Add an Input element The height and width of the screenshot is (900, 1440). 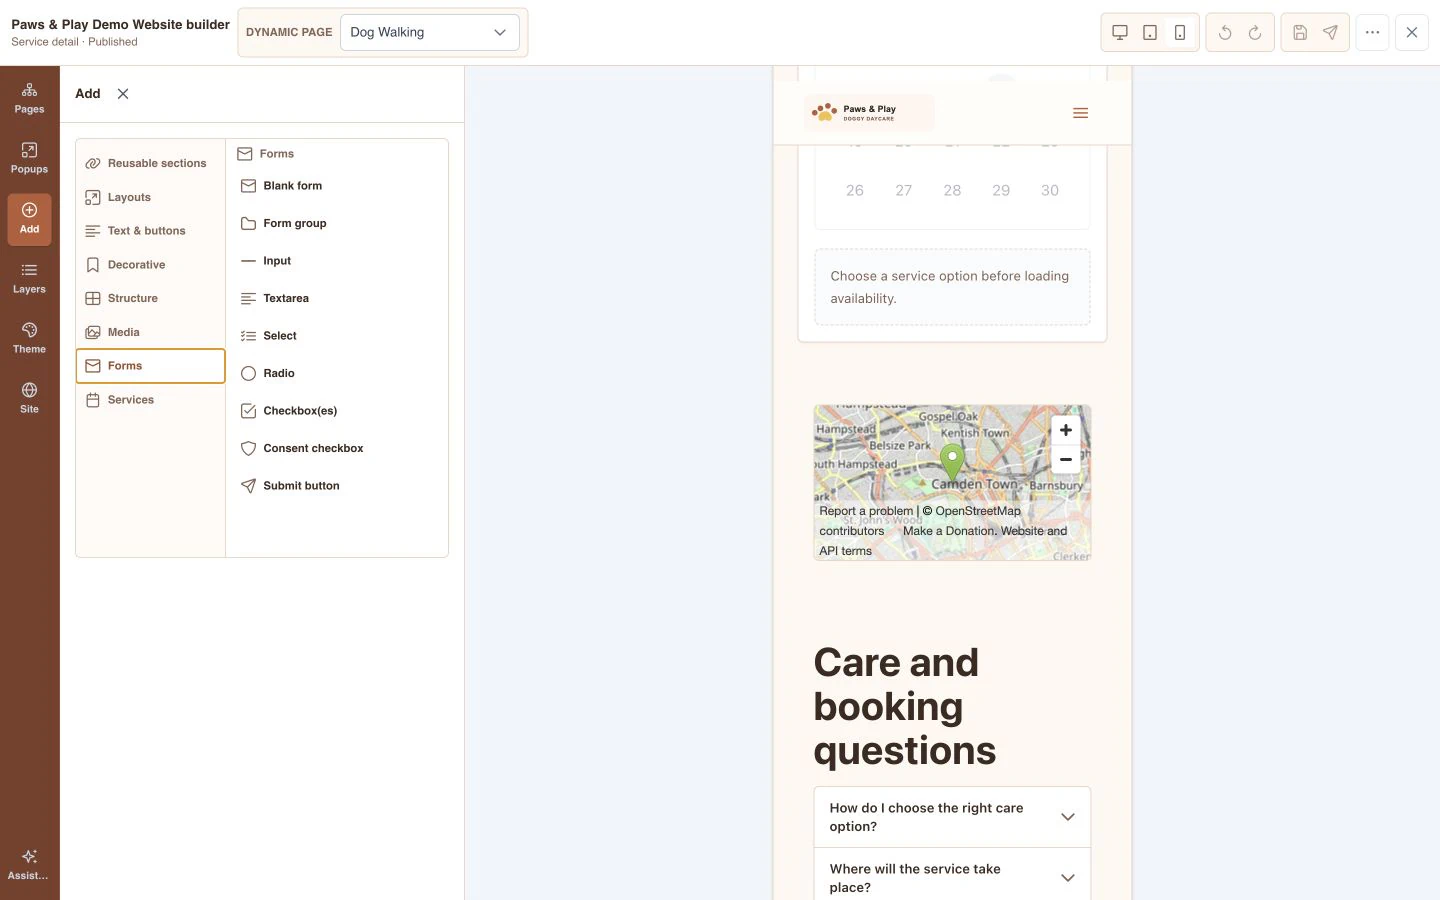click(x=337, y=261)
